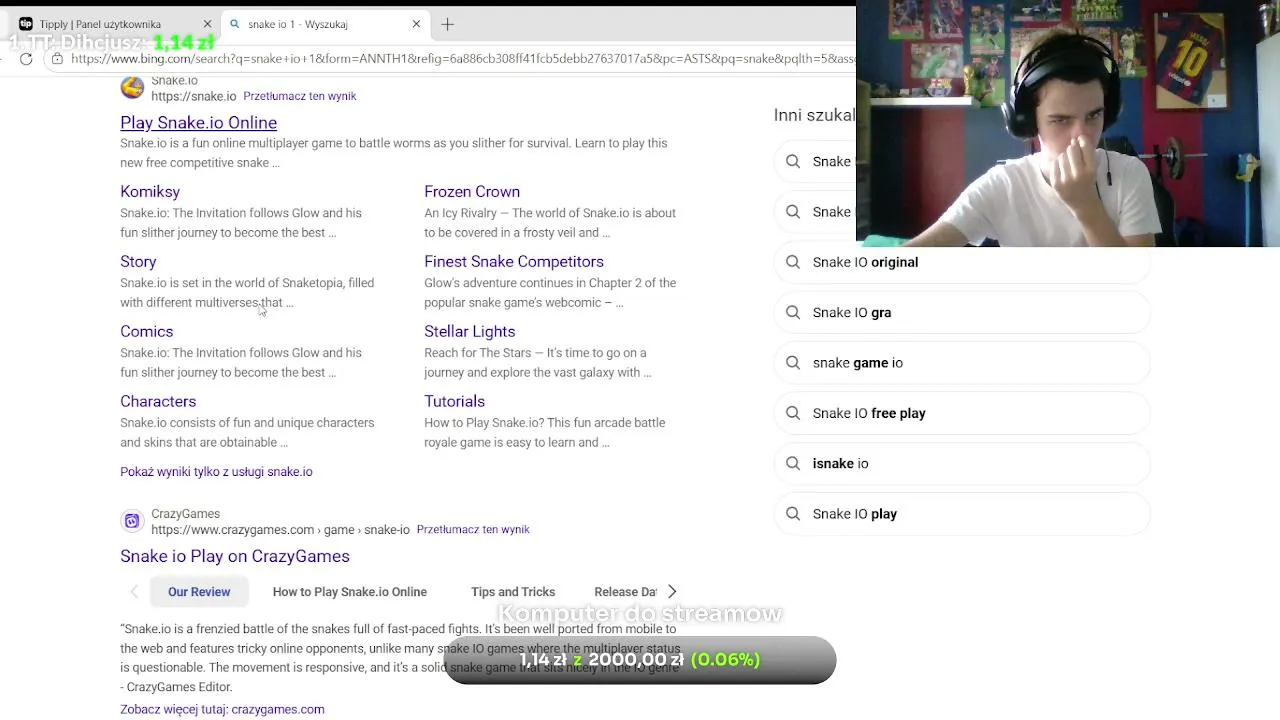Image resolution: width=1280 pixels, height=720 pixels.
Task: Click snippet 'Glow's adventure continues in Chapter 2'
Action: pos(550,293)
